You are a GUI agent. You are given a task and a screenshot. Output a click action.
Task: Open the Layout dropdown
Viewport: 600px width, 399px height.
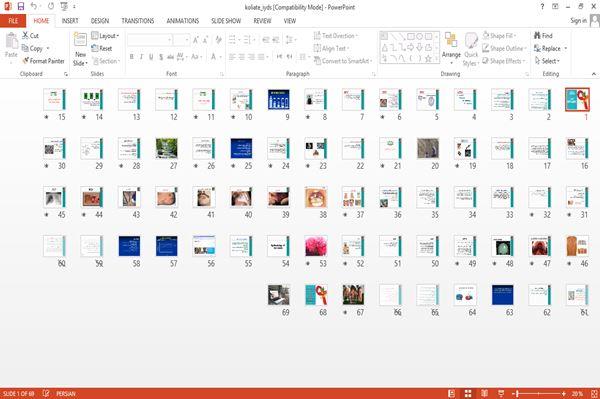(105, 36)
